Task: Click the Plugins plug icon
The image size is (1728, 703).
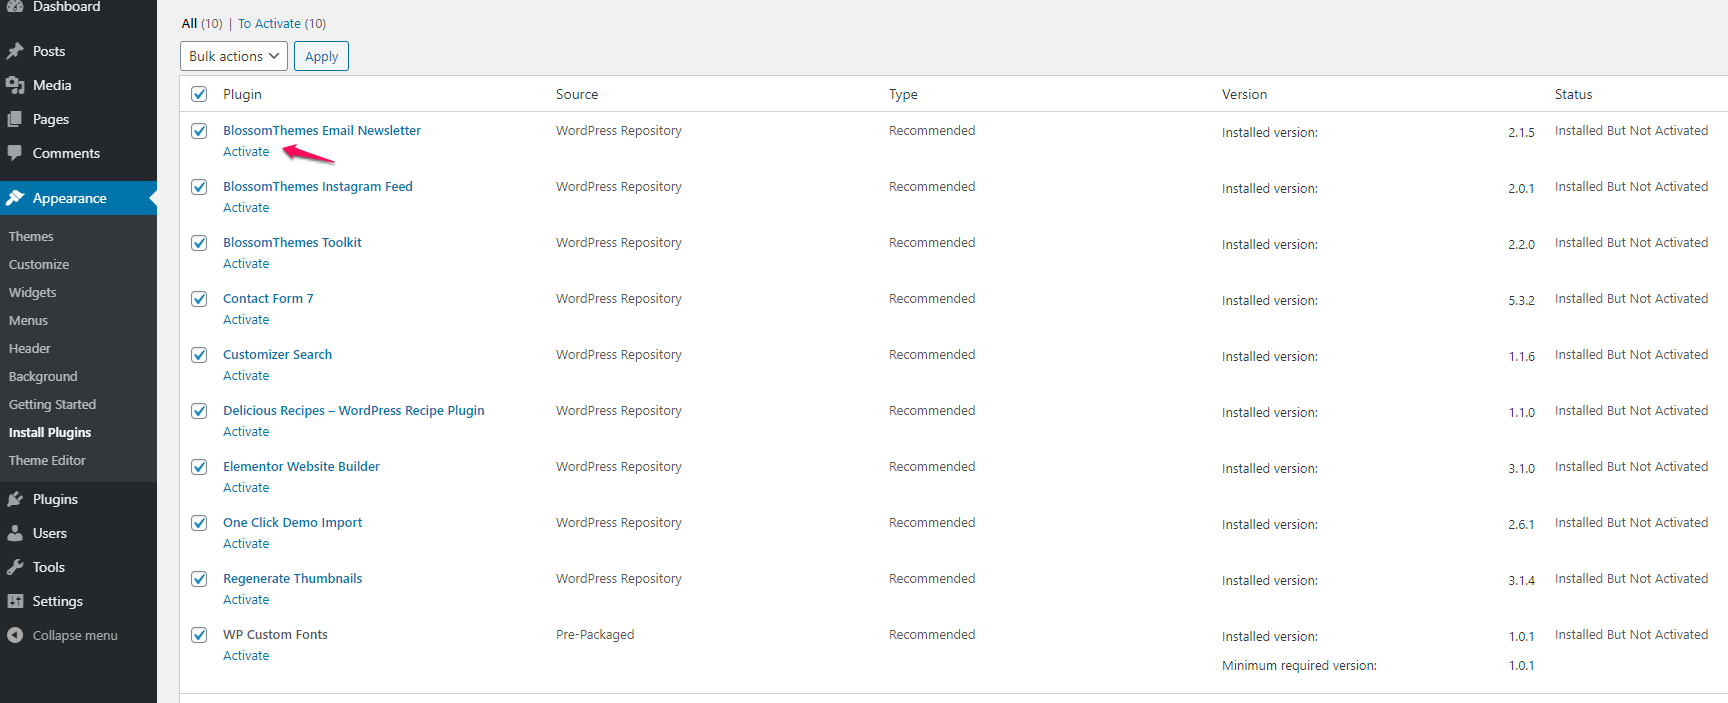Action: pyautogui.click(x=15, y=499)
